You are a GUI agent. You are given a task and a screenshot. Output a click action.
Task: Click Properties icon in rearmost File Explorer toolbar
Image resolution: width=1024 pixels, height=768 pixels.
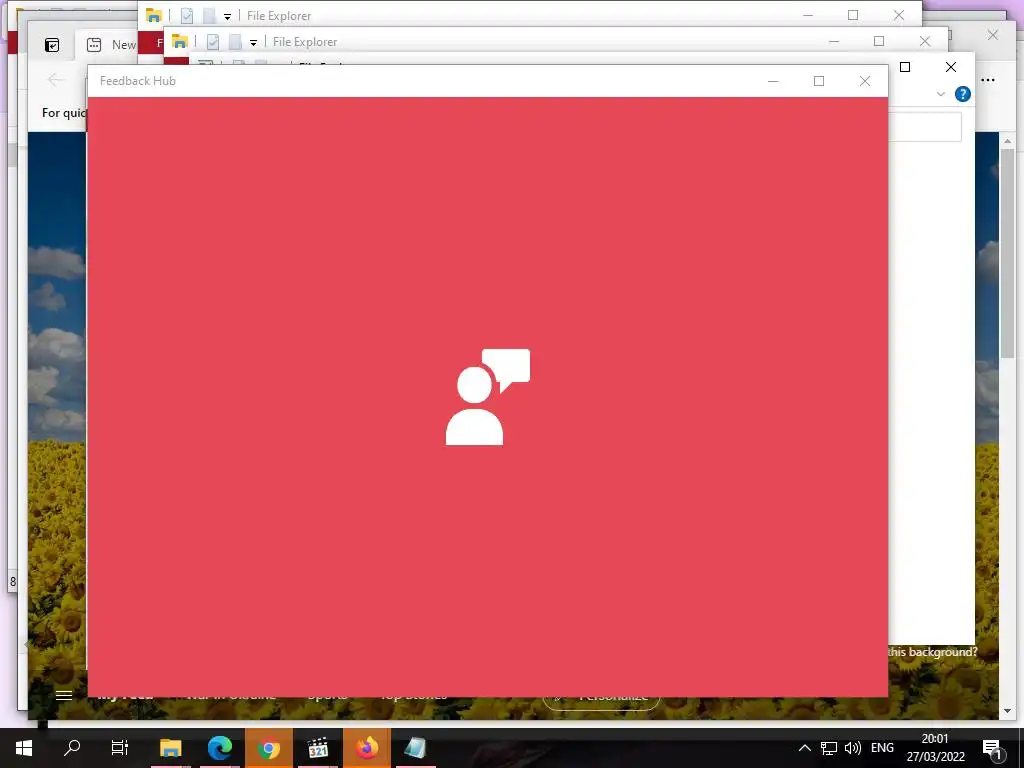(x=187, y=16)
